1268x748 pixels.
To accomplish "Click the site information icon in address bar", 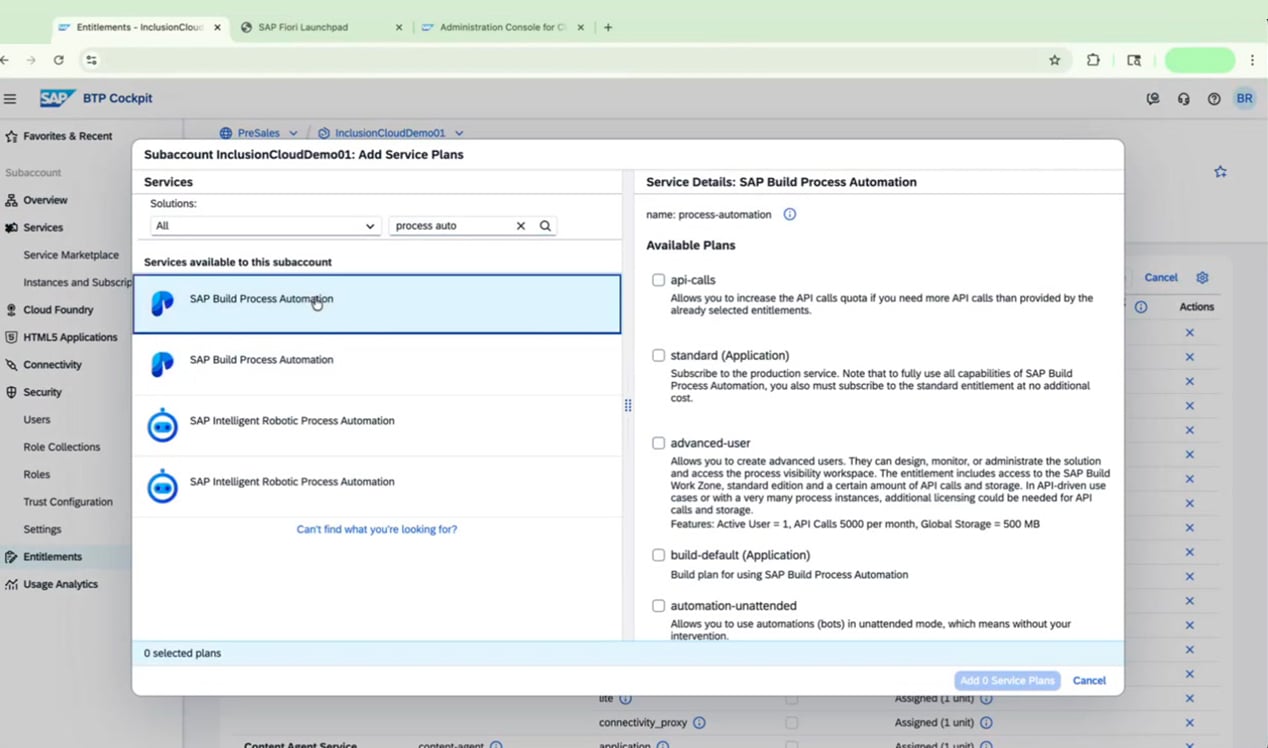I will (91, 60).
